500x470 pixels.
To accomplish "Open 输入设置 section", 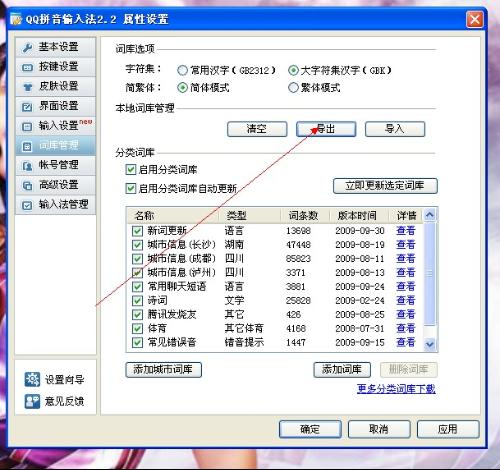I will pos(56,126).
